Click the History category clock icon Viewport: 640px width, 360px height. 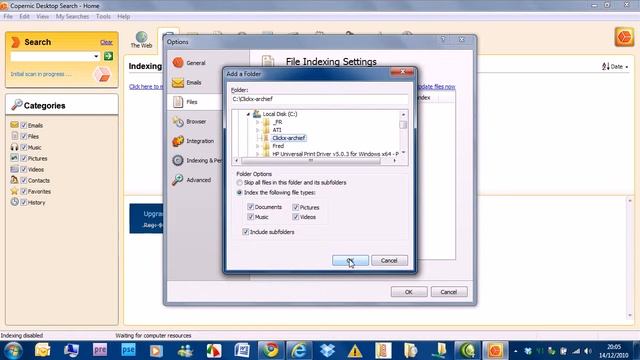point(14,202)
